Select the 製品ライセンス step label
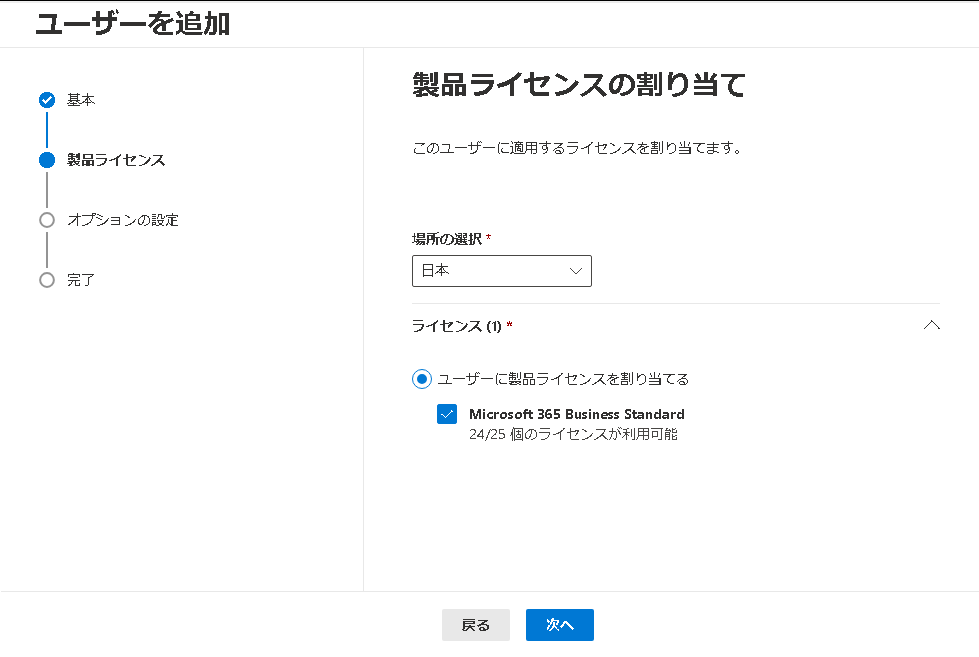 (116, 160)
